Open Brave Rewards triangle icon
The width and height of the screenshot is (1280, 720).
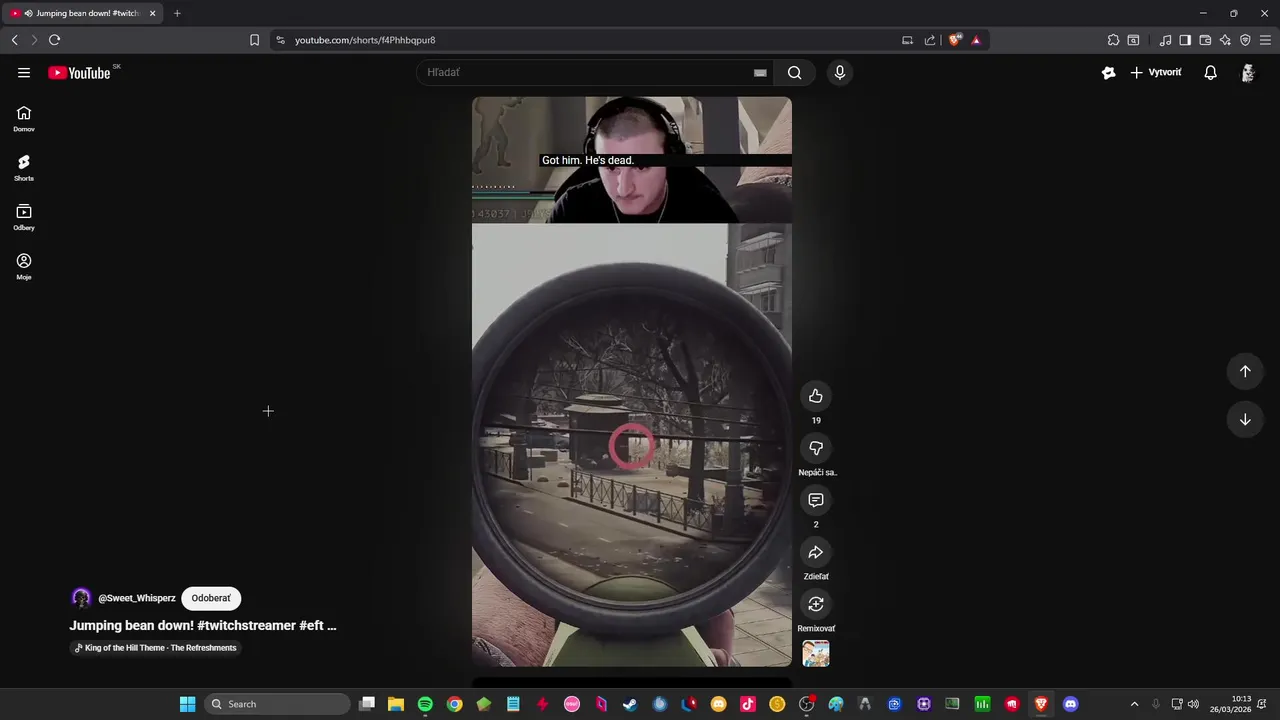tap(976, 40)
